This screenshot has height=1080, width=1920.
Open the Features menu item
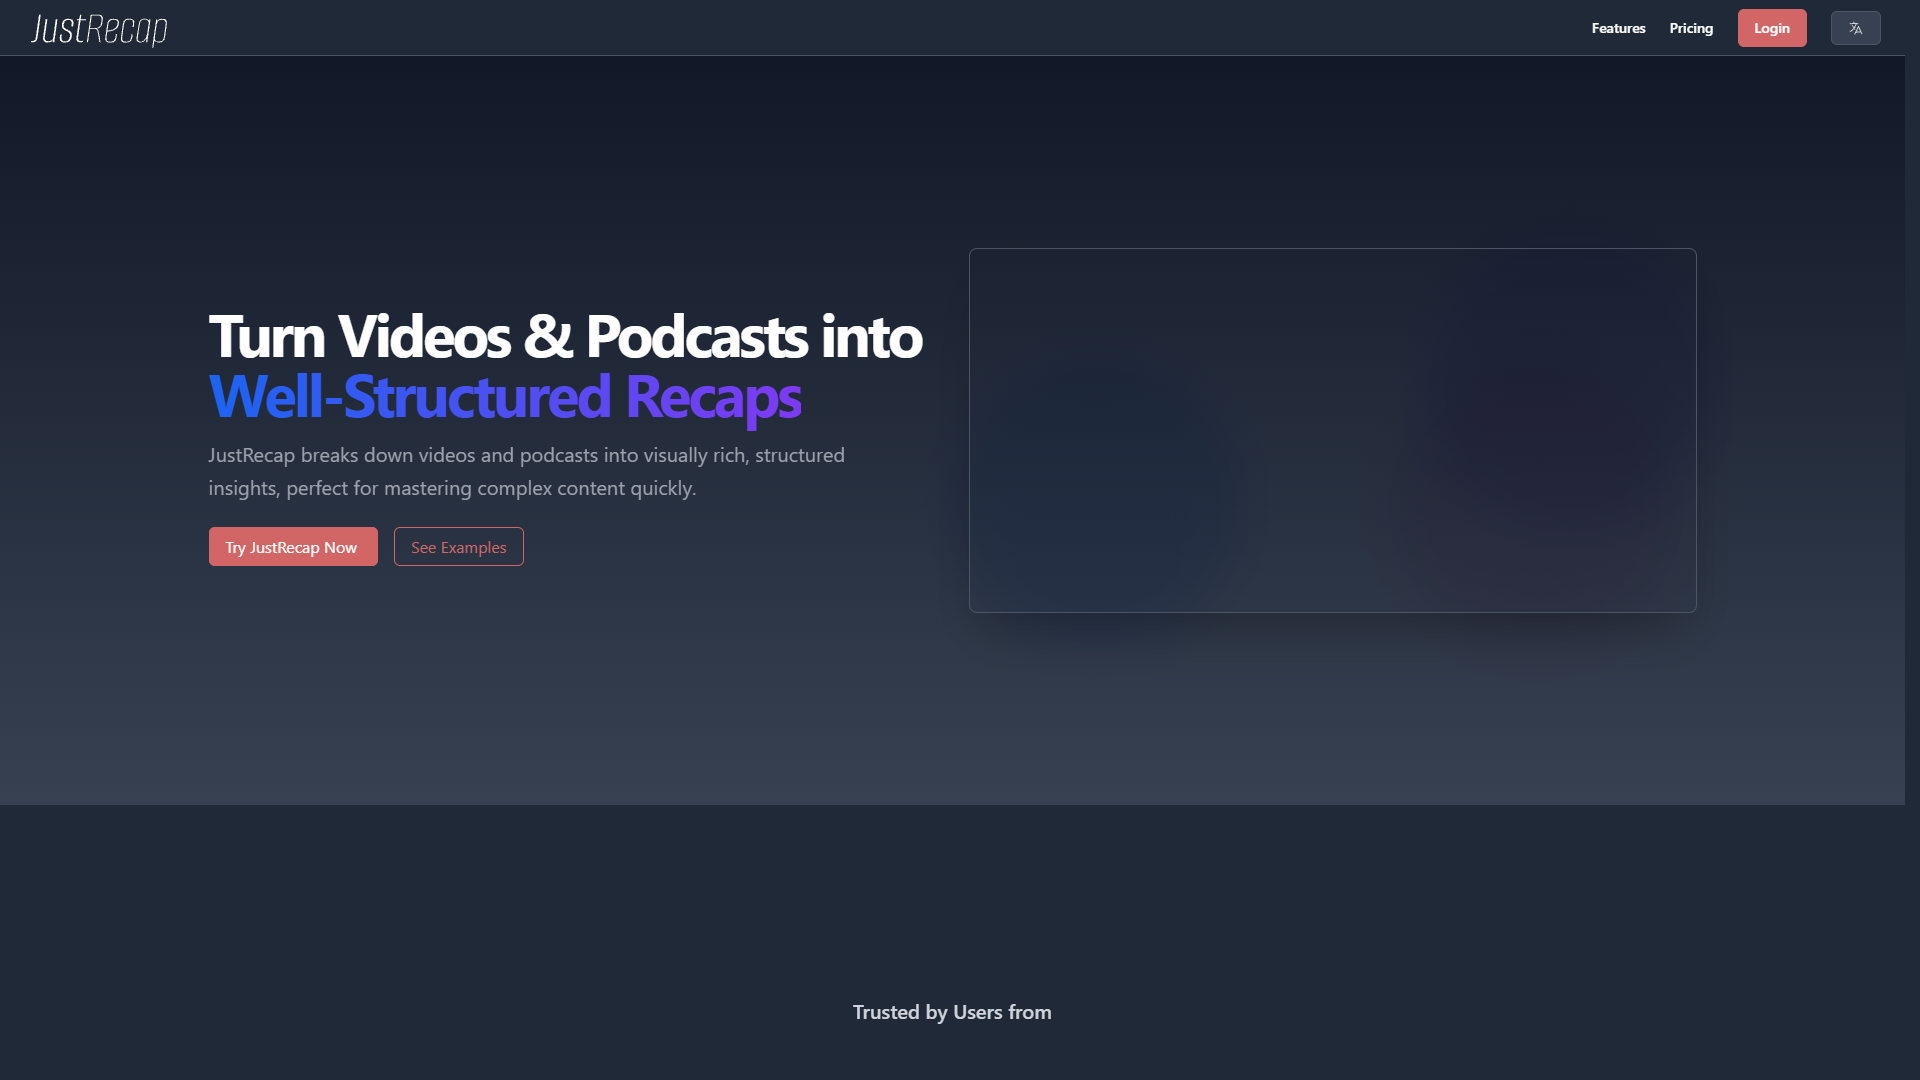[x=1618, y=28]
